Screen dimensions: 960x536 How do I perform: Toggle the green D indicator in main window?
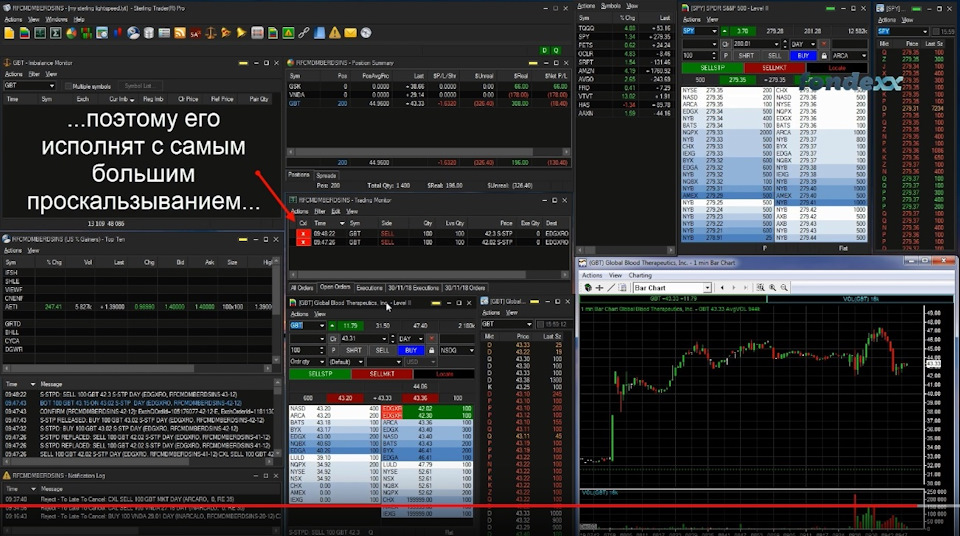(544, 50)
